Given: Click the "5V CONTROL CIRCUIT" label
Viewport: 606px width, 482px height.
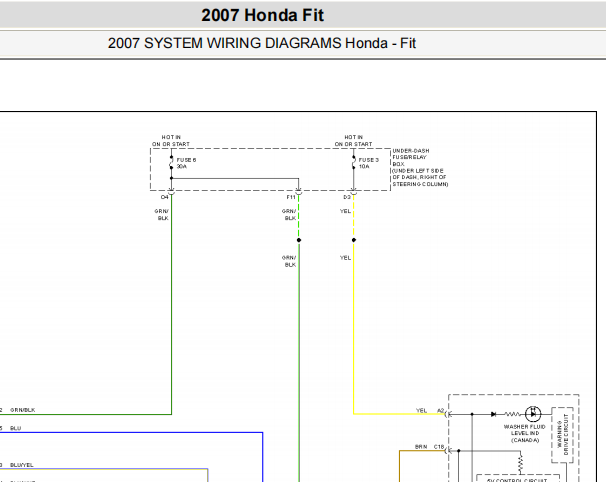Looking at the screenshot, I should click(x=517, y=480).
